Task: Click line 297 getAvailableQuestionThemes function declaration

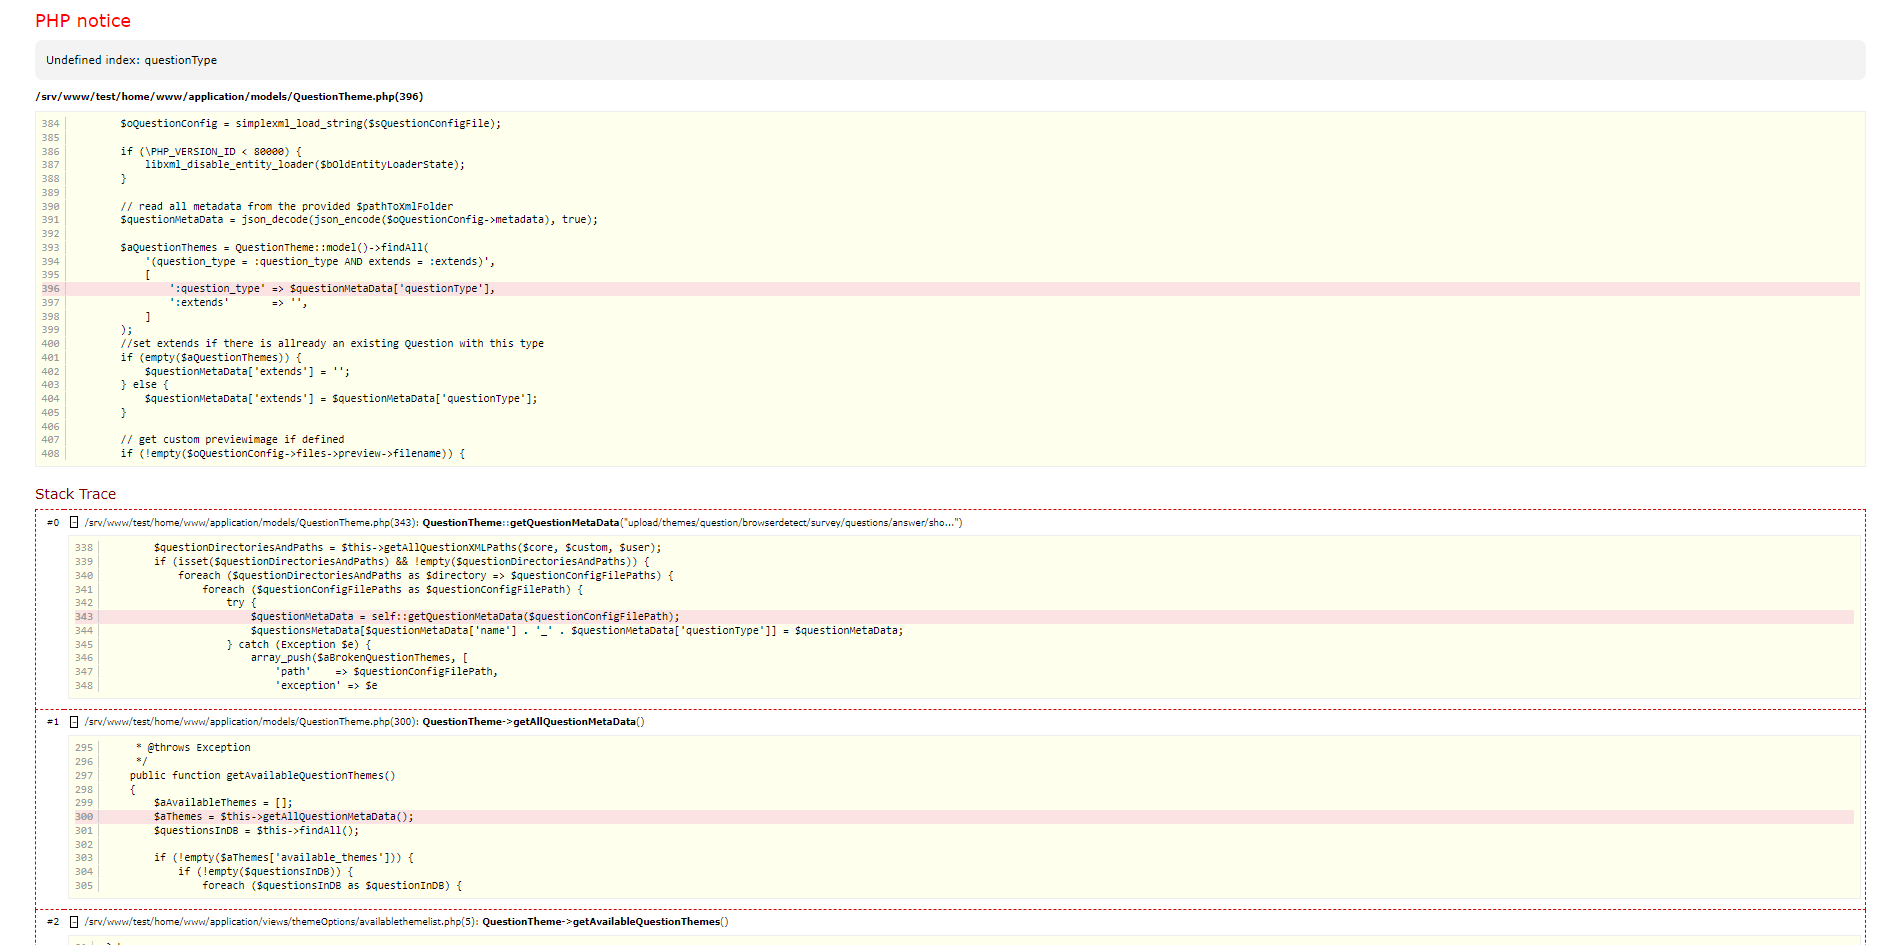Action: click(262, 776)
